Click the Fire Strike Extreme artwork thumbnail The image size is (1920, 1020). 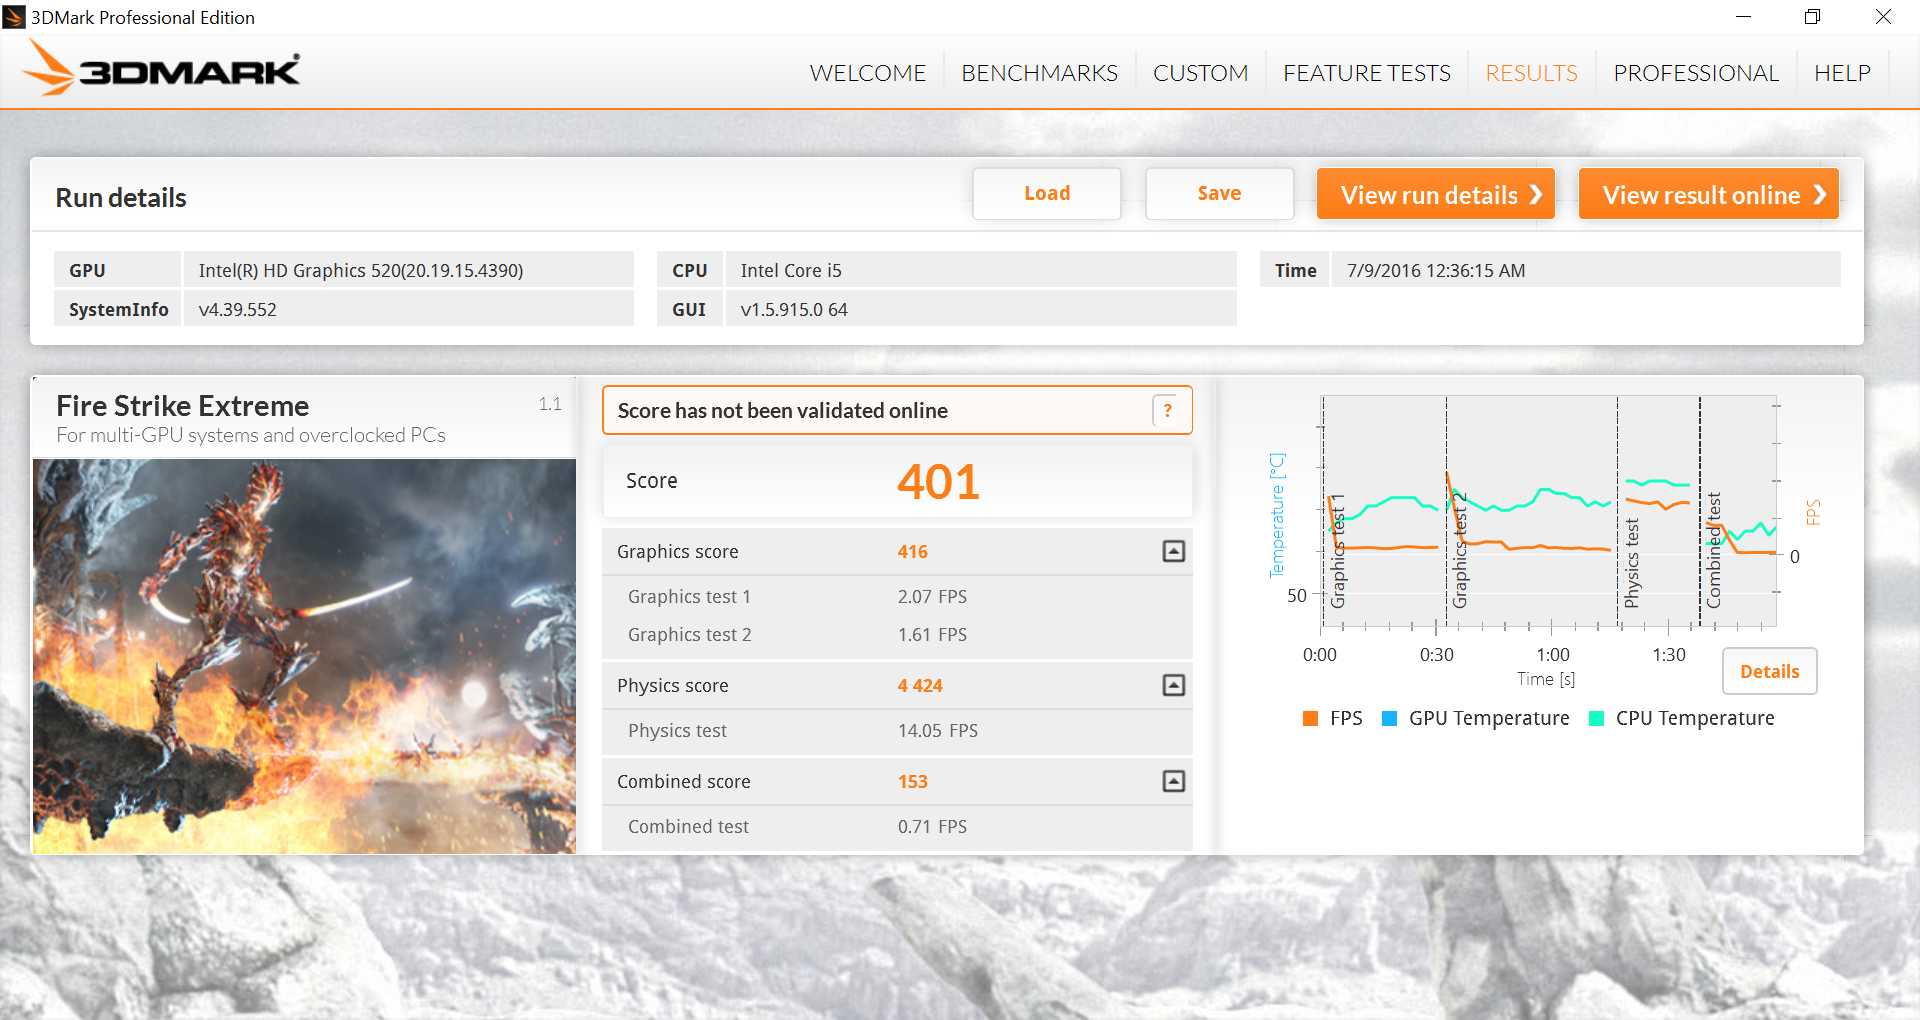click(x=304, y=656)
